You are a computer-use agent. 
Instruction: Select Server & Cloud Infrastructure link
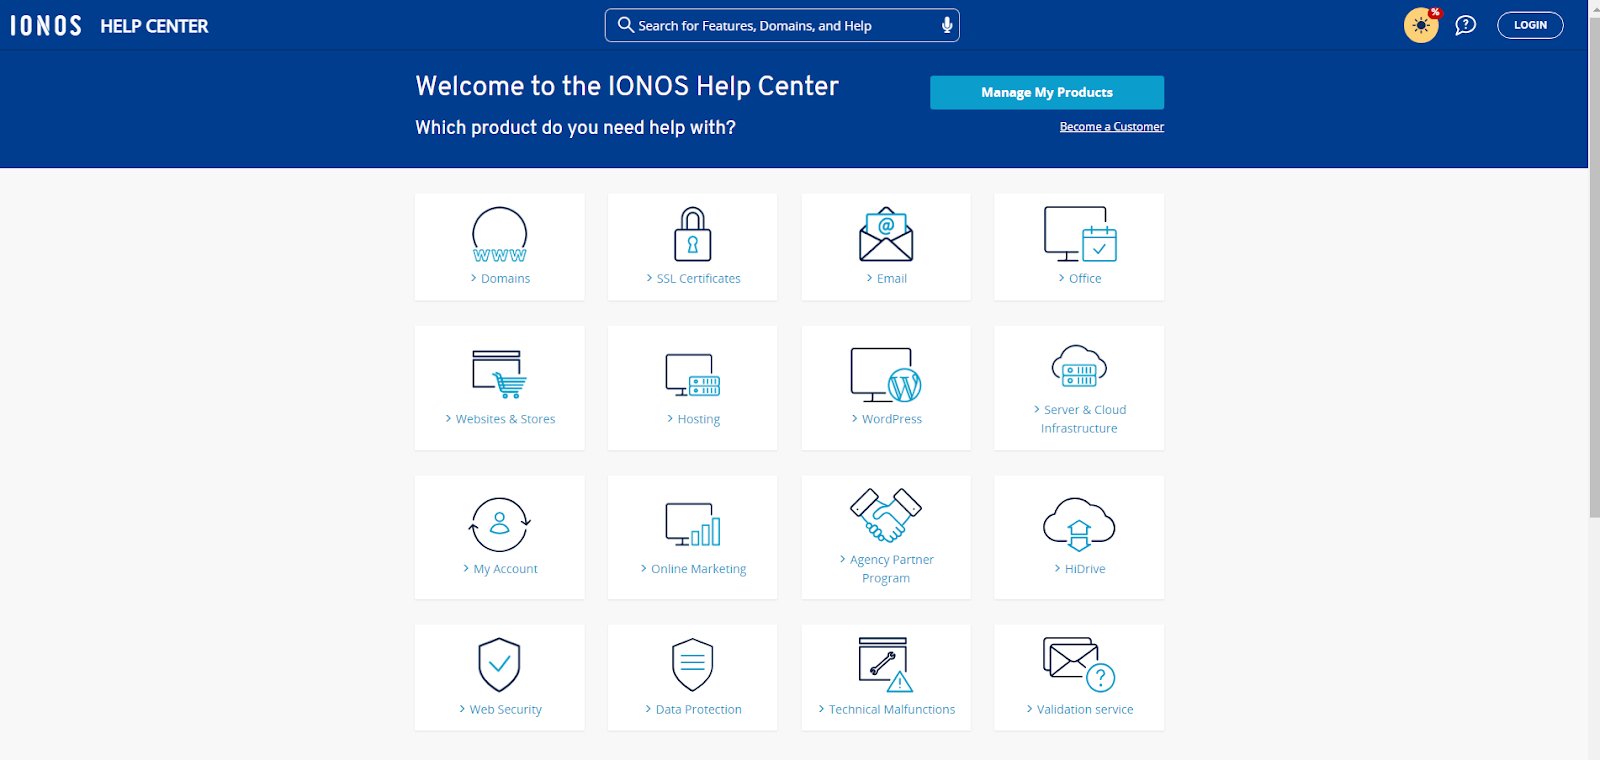point(1080,419)
